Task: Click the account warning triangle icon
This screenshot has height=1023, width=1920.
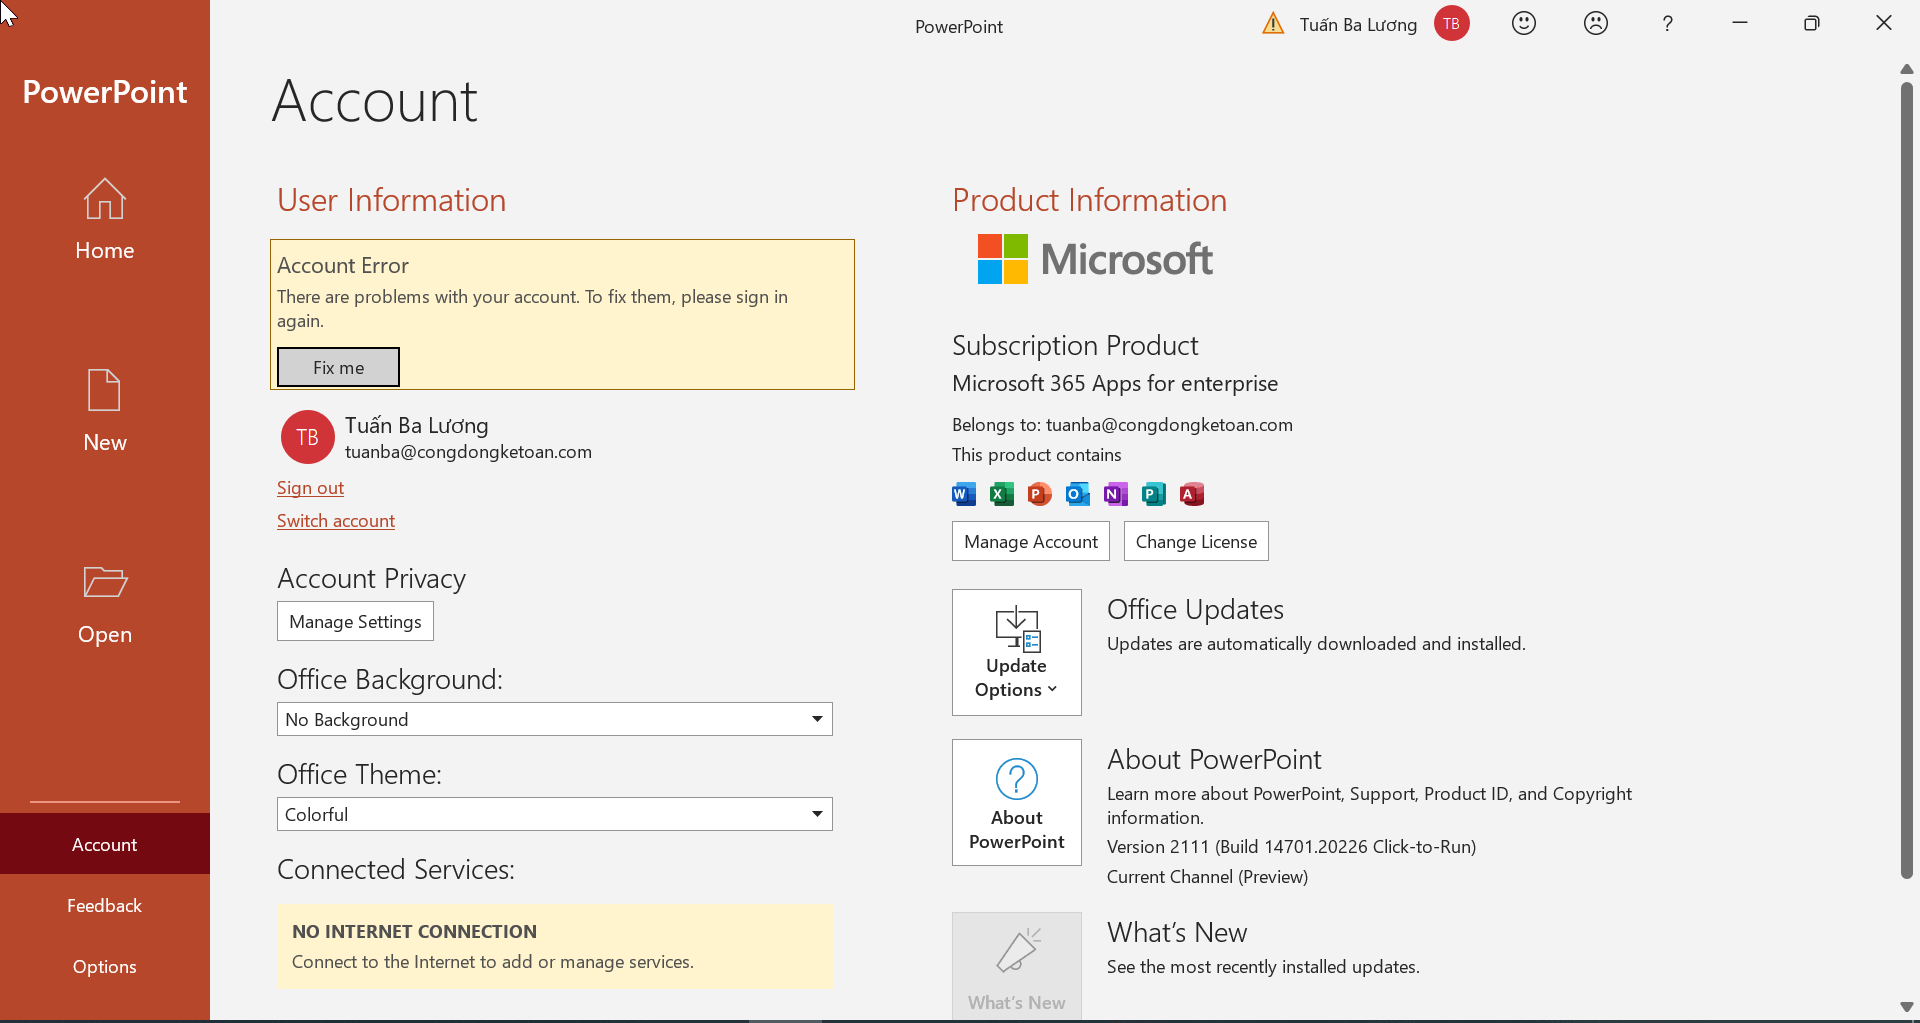Action: (1273, 23)
